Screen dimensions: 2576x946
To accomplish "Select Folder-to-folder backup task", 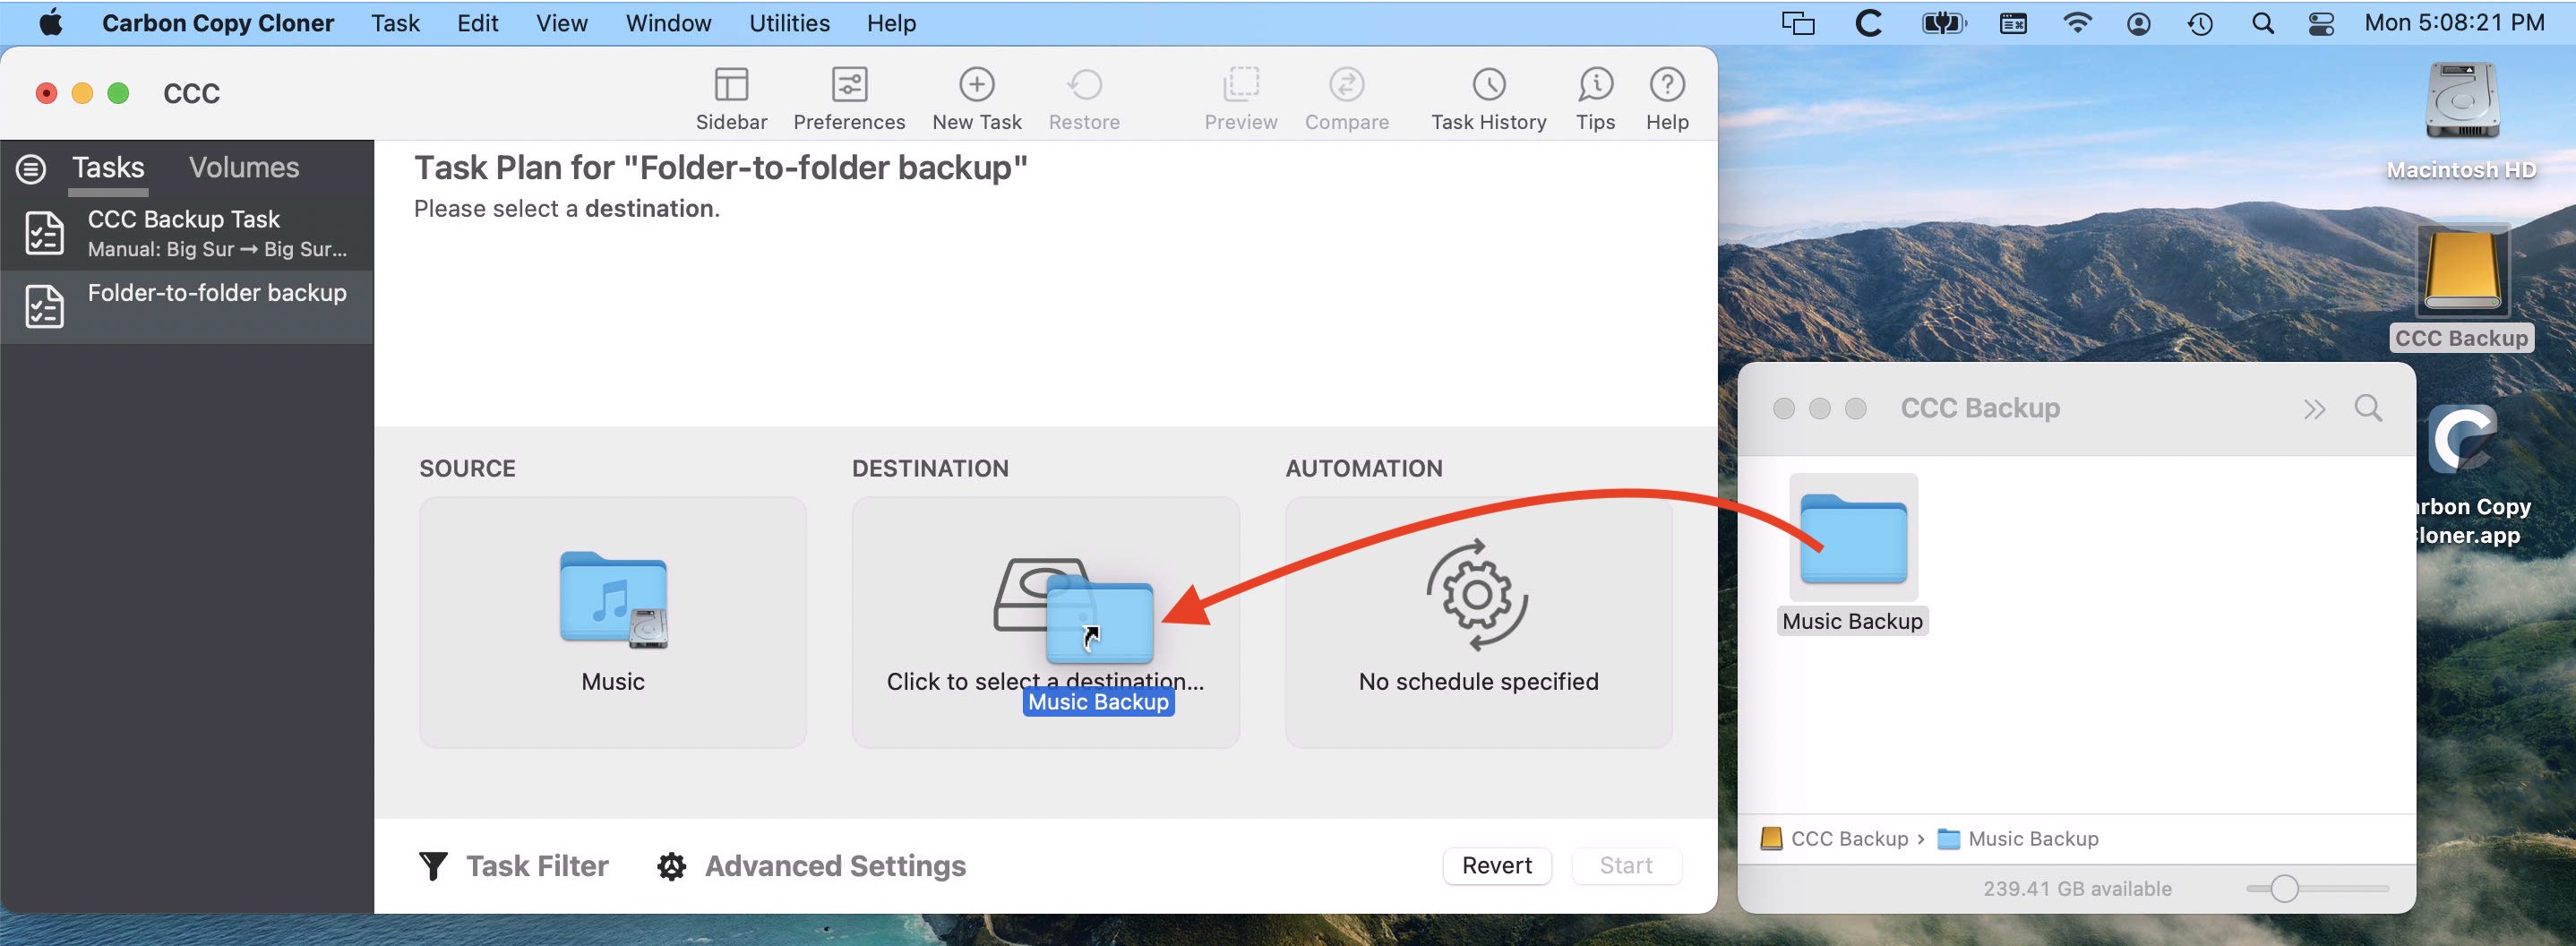I will (x=187, y=306).
